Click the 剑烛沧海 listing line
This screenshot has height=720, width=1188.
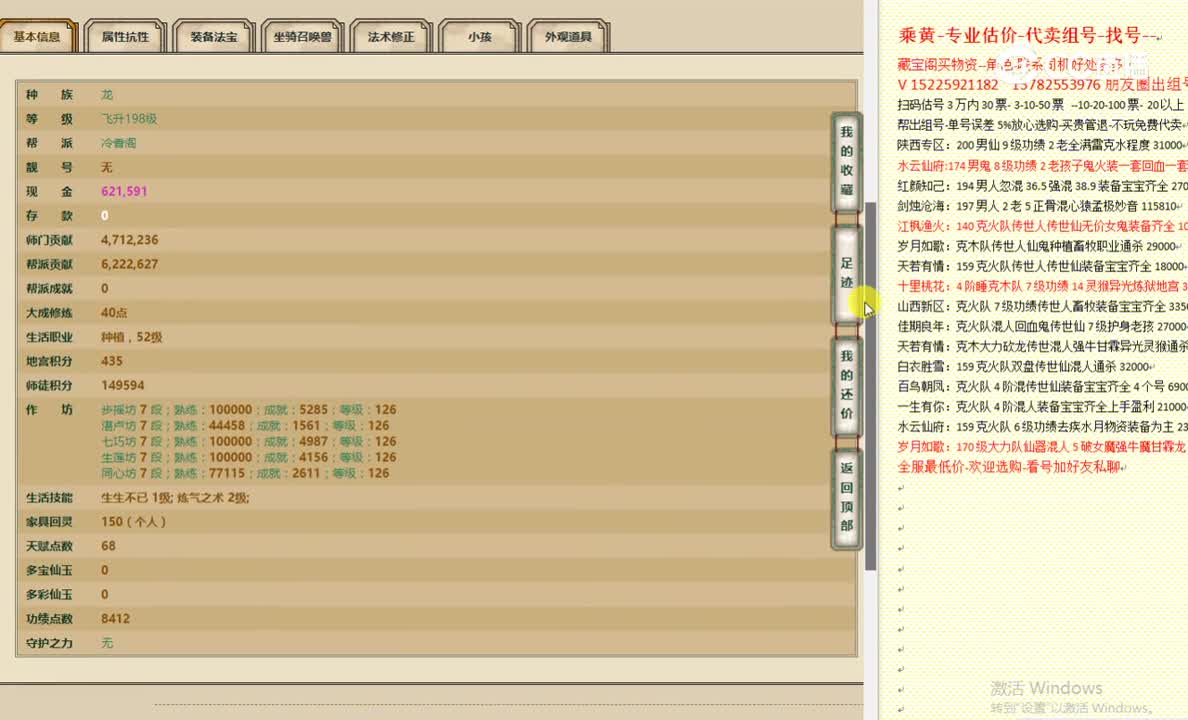point(1041,205)
